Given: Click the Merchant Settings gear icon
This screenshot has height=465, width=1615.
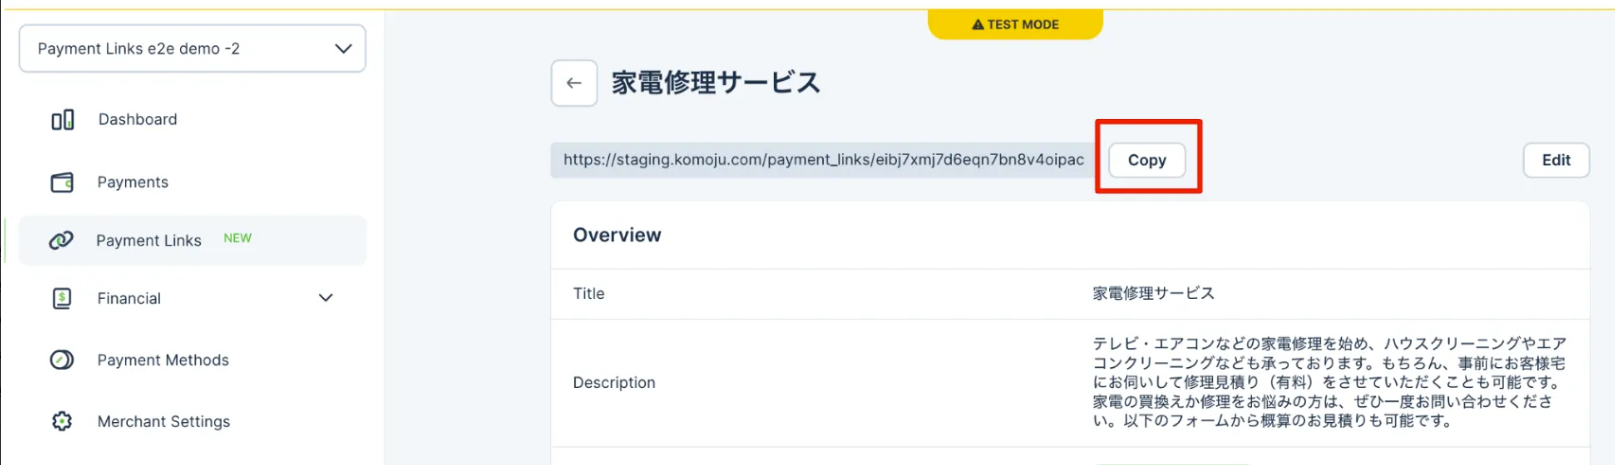Looking at the screenshot, I should (62, 422).
